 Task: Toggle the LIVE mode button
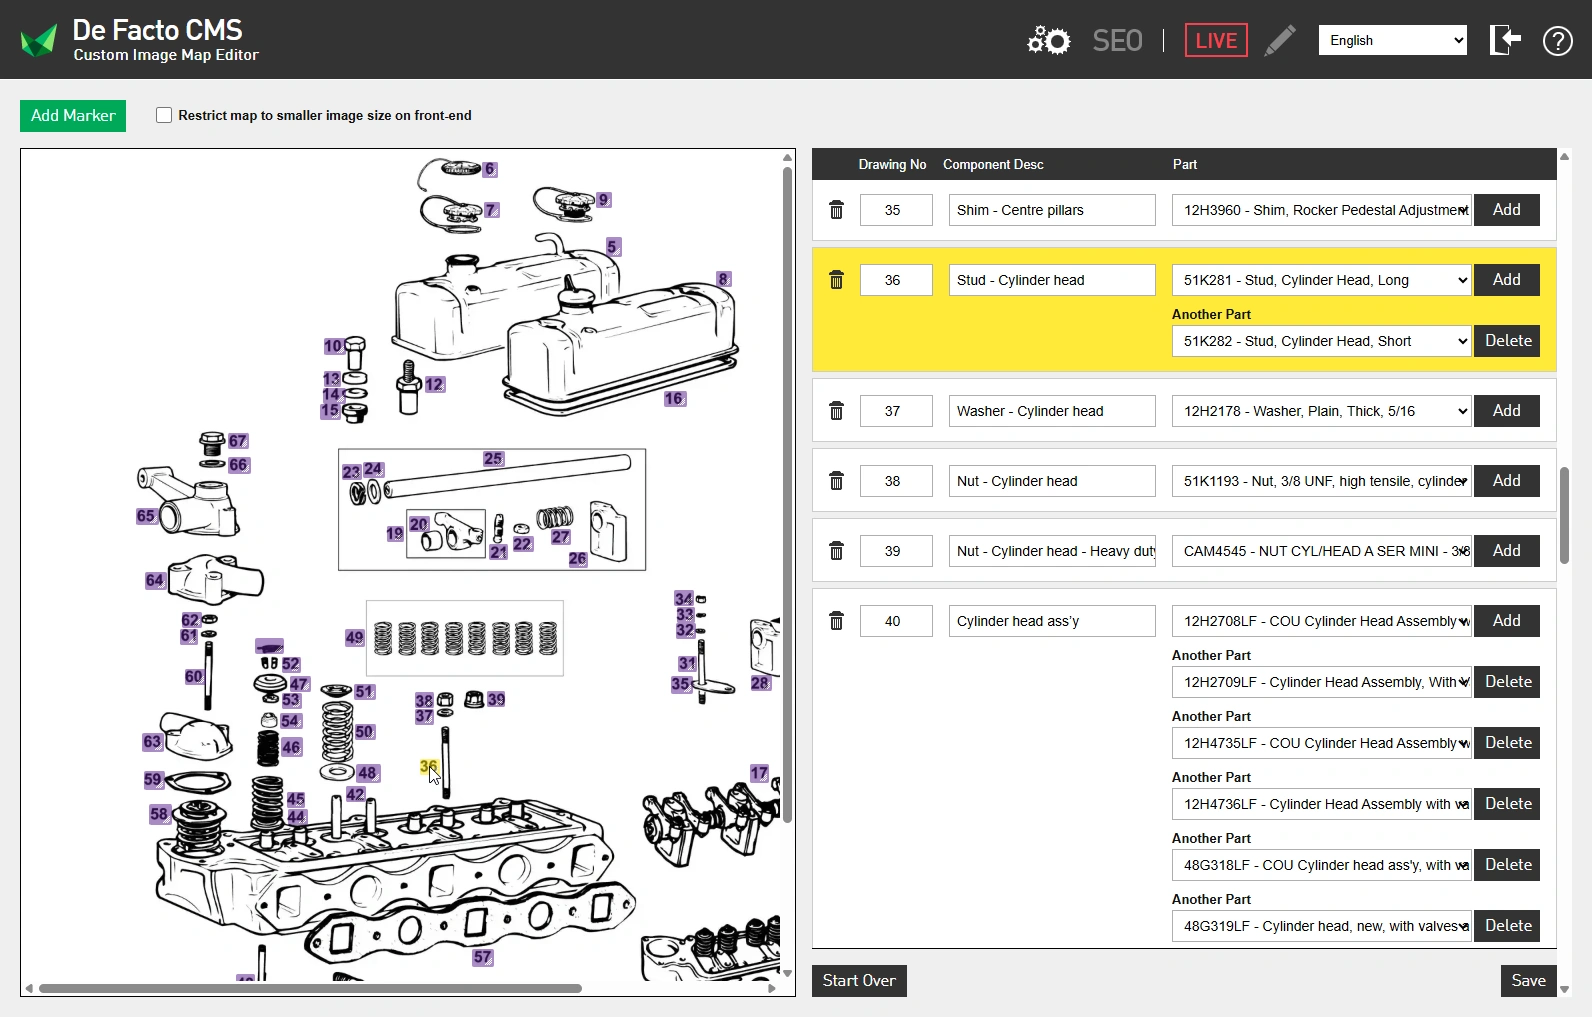[x=1216, y=40]
